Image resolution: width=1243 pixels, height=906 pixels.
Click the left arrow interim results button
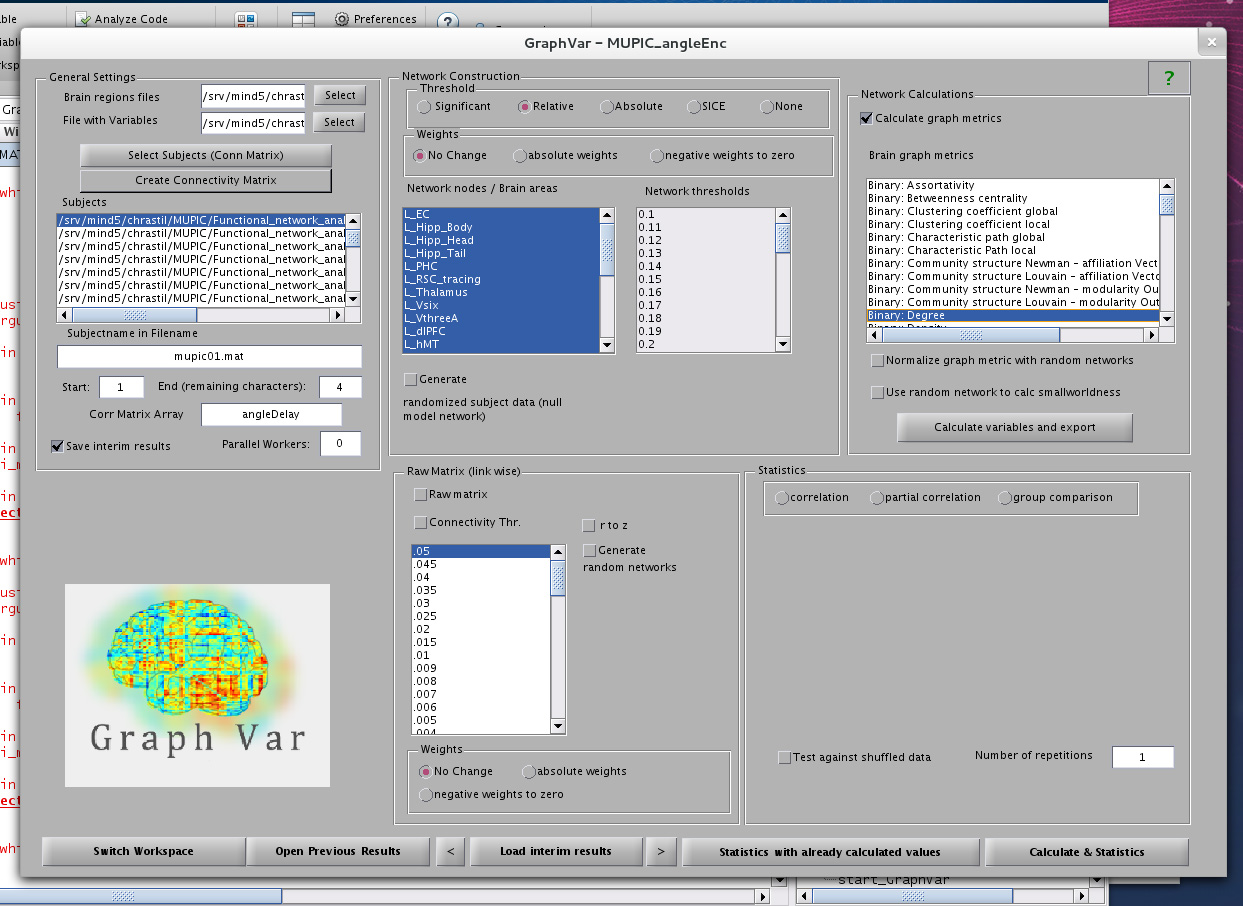click(x=451, y=852)
